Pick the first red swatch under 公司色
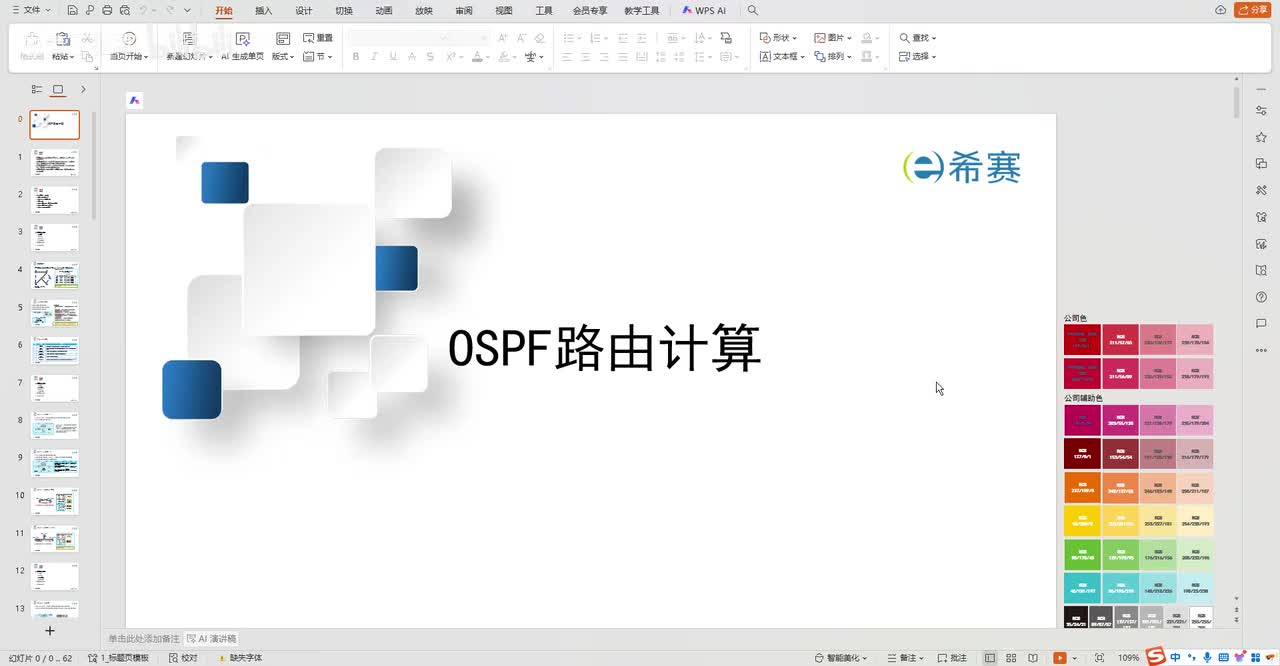1280x666 pixels. [x=1082, y=340]
